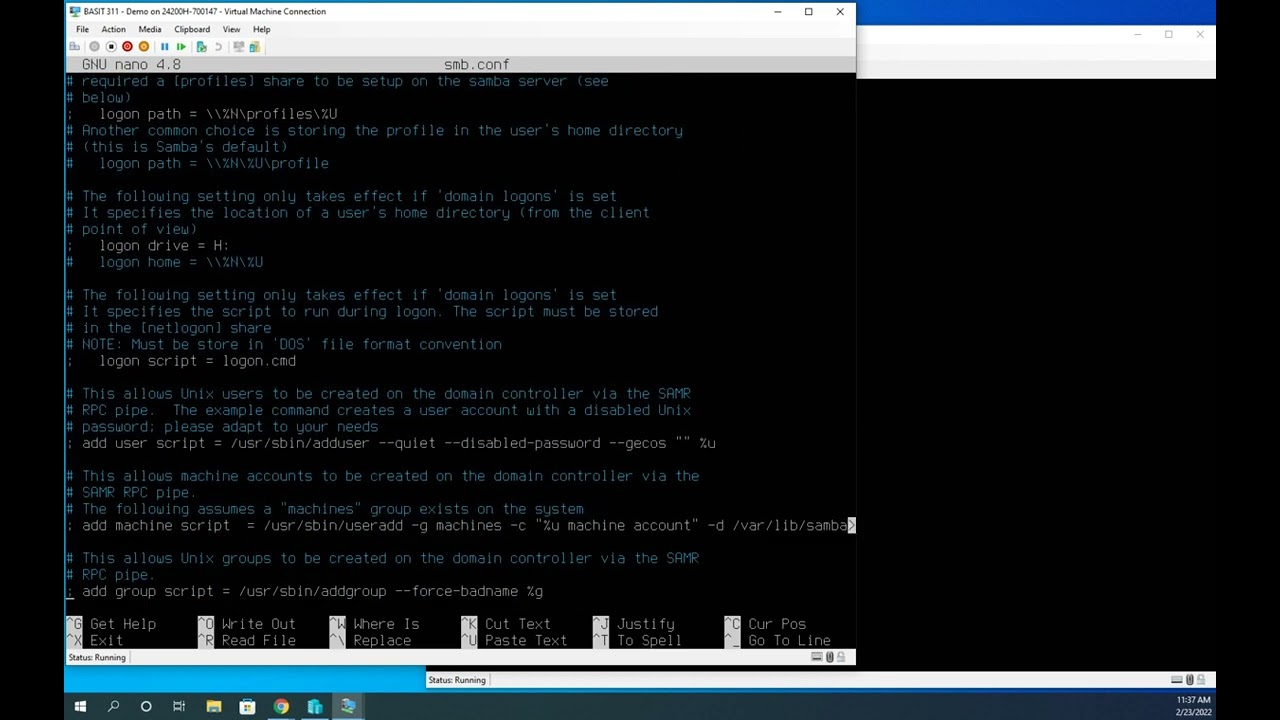Image resolution: width=1280 pixels, height=720 pixels.
Task: Close the front Virtual Machine Connection window
Action: point(840,11)
